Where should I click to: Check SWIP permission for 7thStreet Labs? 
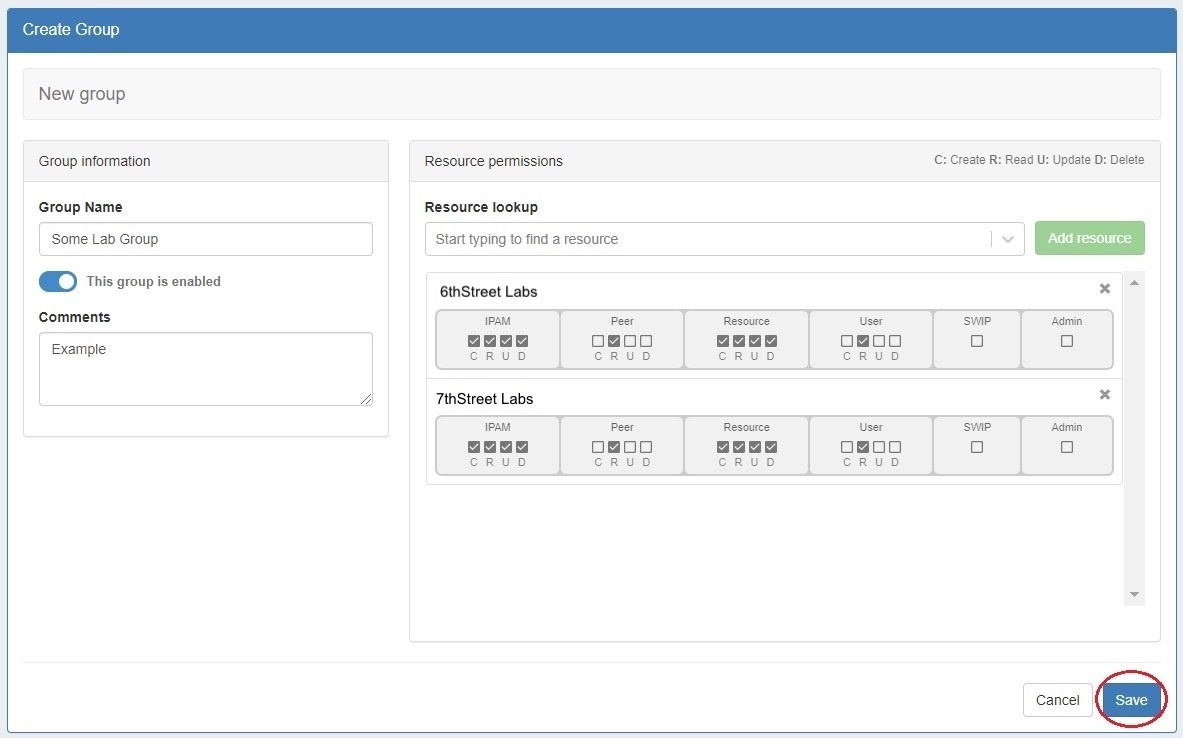pyautogui.click(x=977, y=447)
